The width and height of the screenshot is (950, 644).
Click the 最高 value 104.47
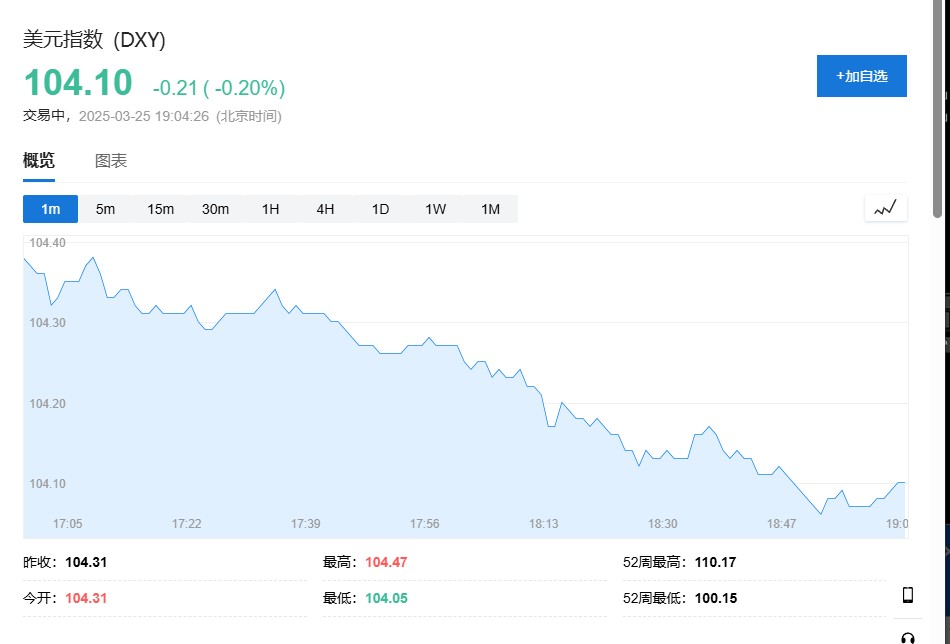(x=386, y=562)
